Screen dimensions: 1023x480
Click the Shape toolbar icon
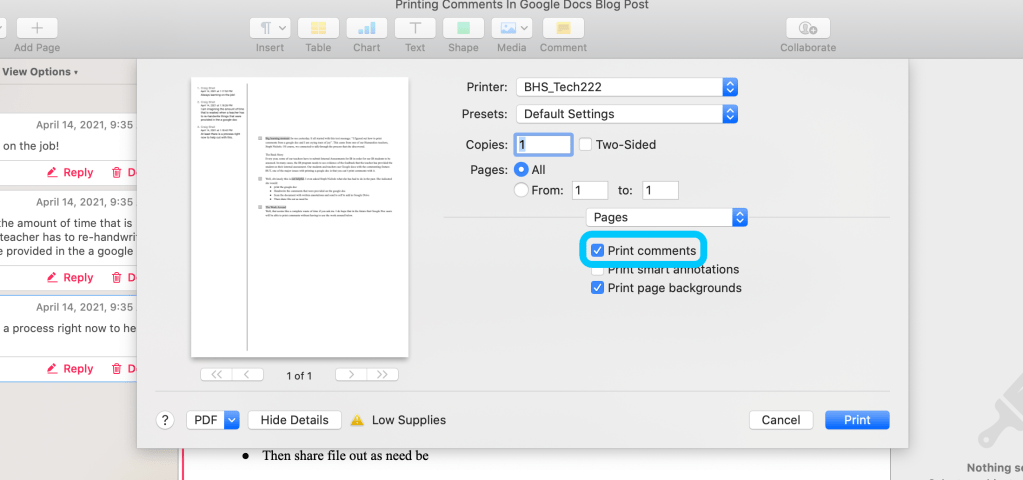tap(463, 29)
